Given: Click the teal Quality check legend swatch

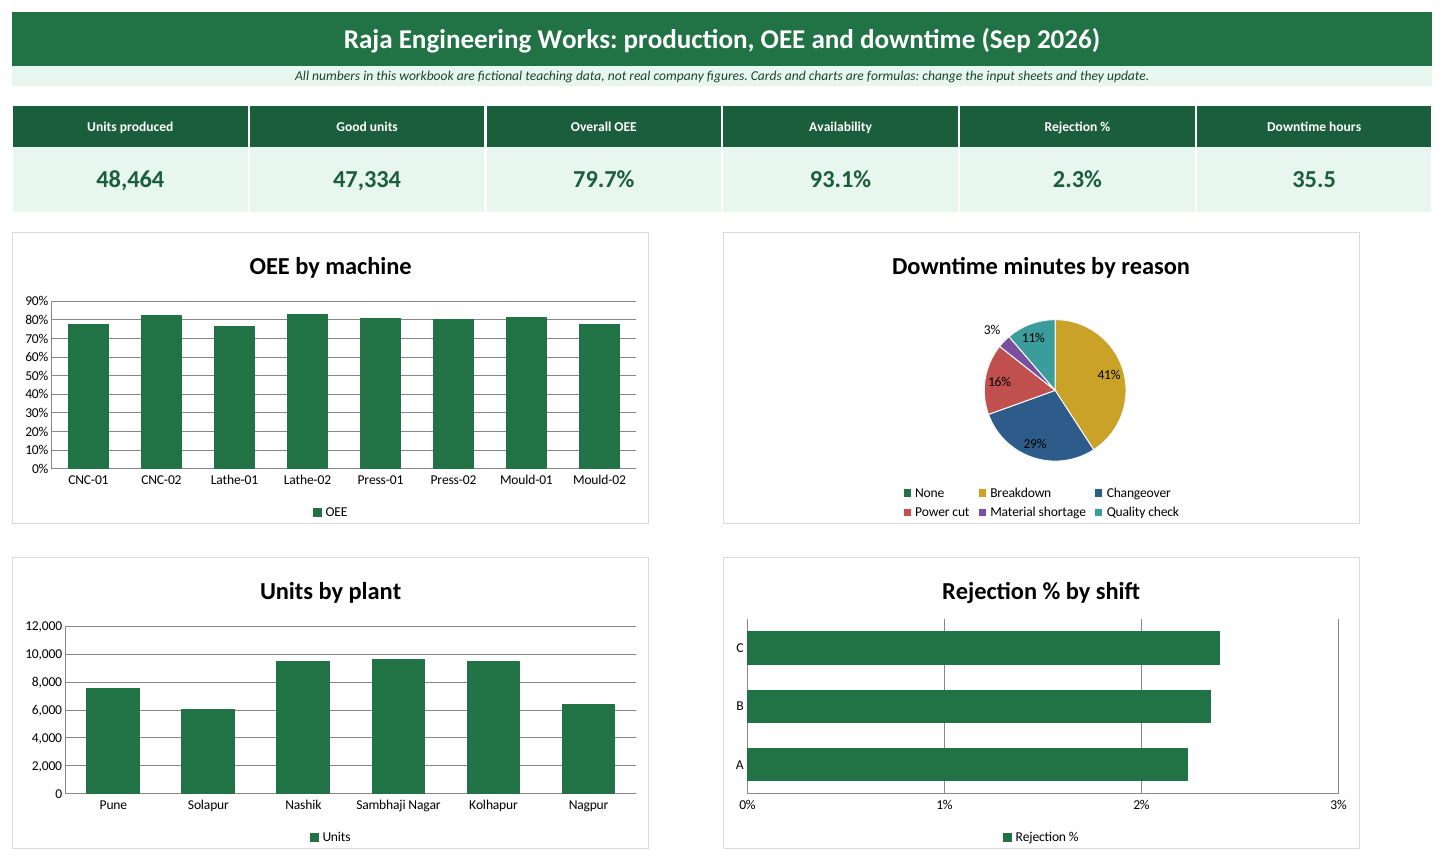Looking at the screenshot, I should point(1098,512).
